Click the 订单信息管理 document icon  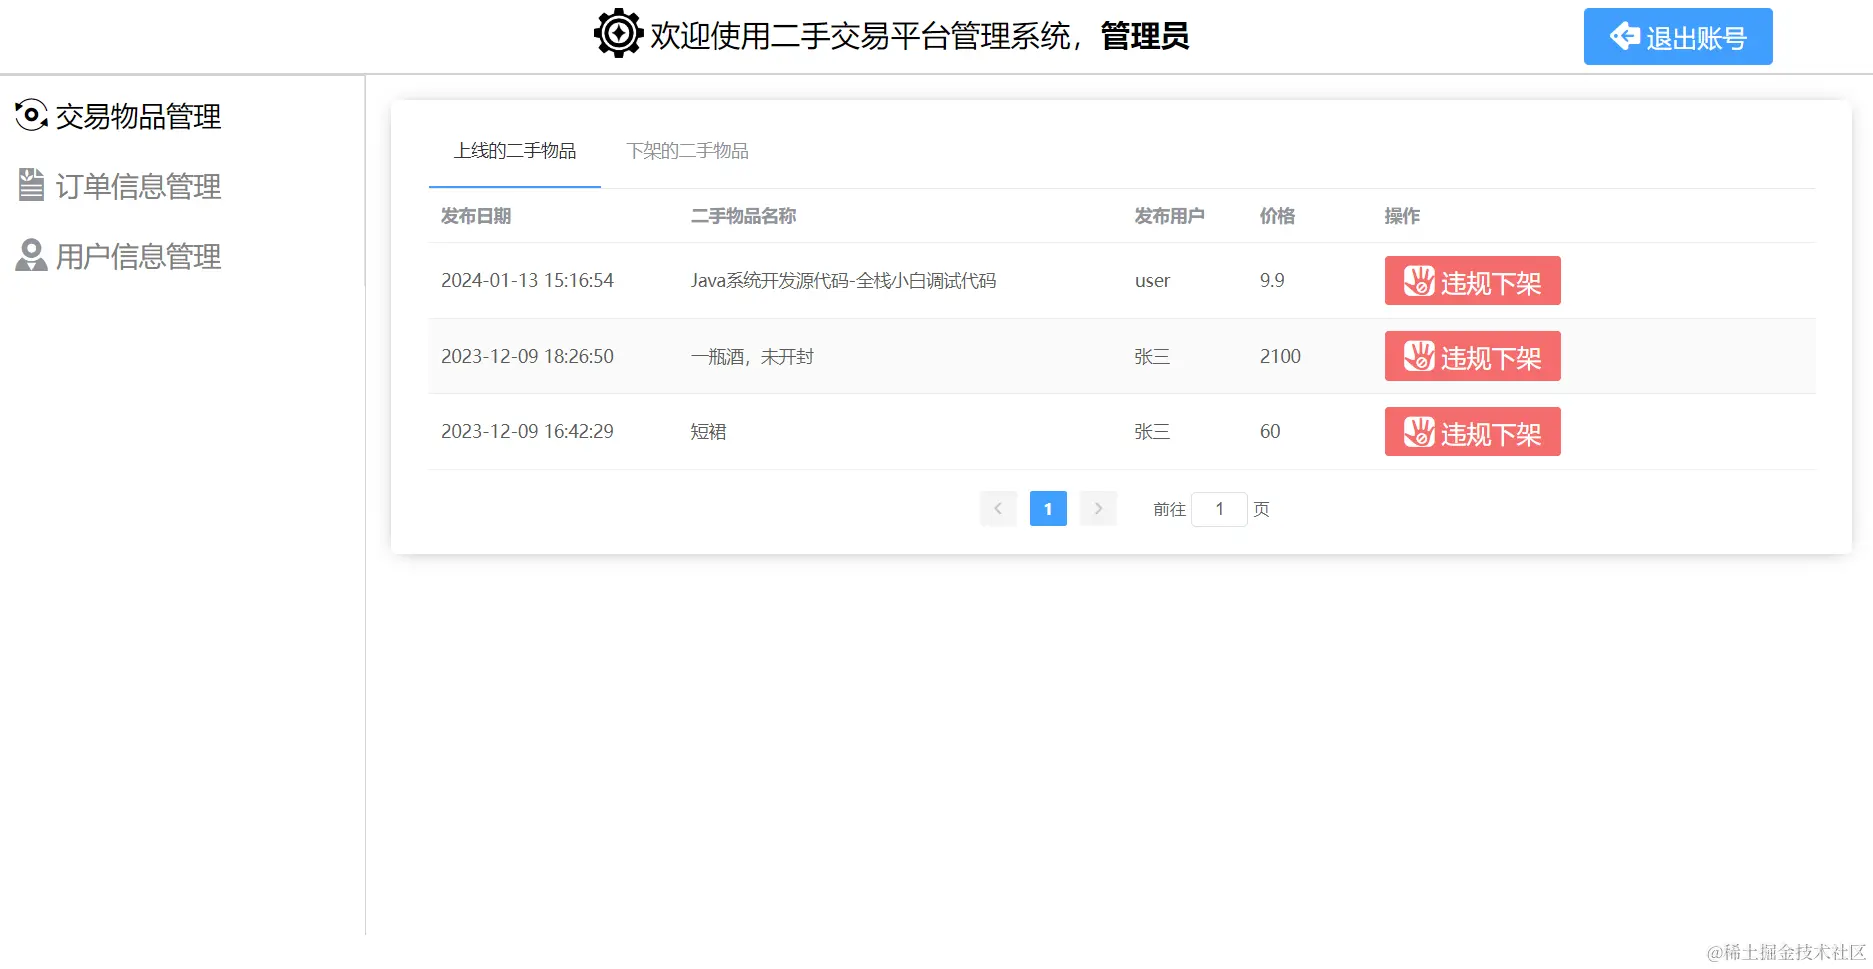pos(31,185)
